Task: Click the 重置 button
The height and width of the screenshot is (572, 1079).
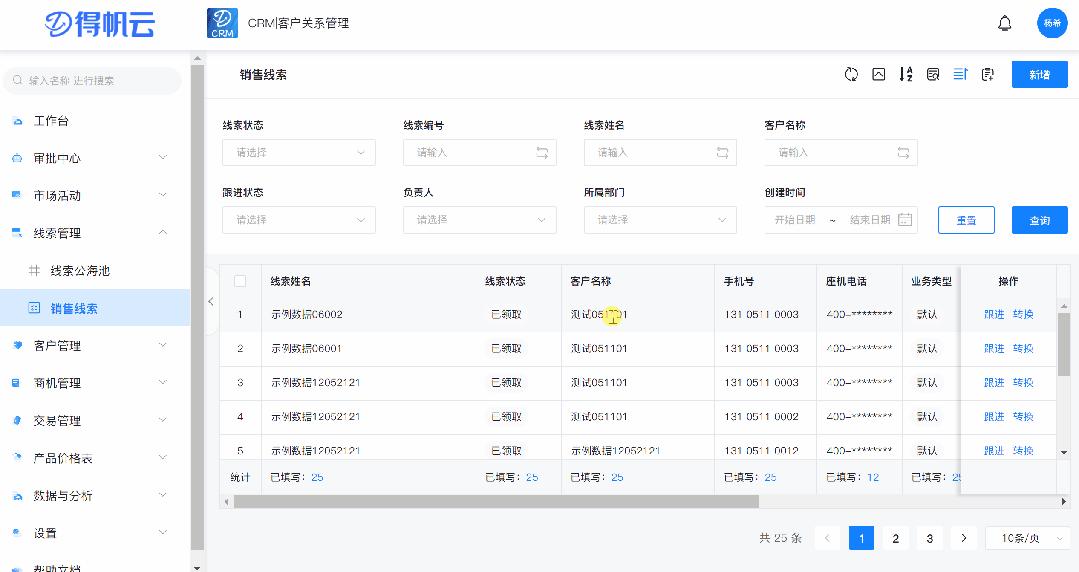Action: pyautogui.click(x=966, y=220)
